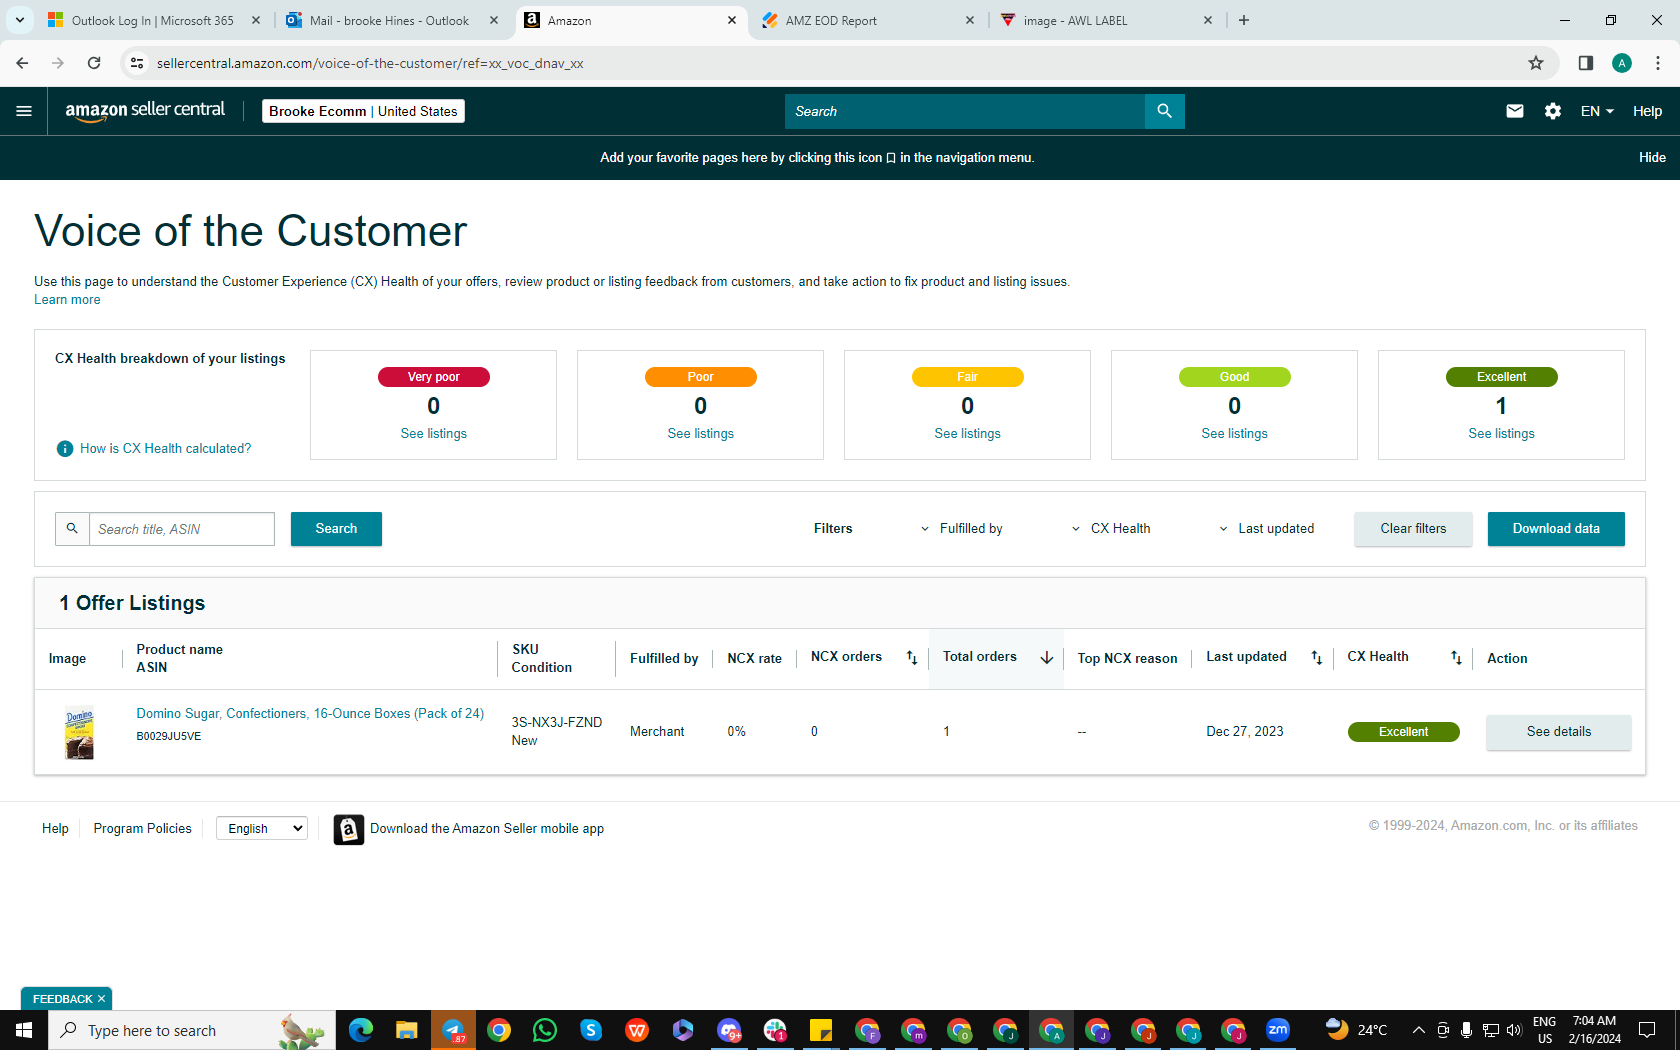
Task: Open Zoom from taskbar
Action: 1278,1030
